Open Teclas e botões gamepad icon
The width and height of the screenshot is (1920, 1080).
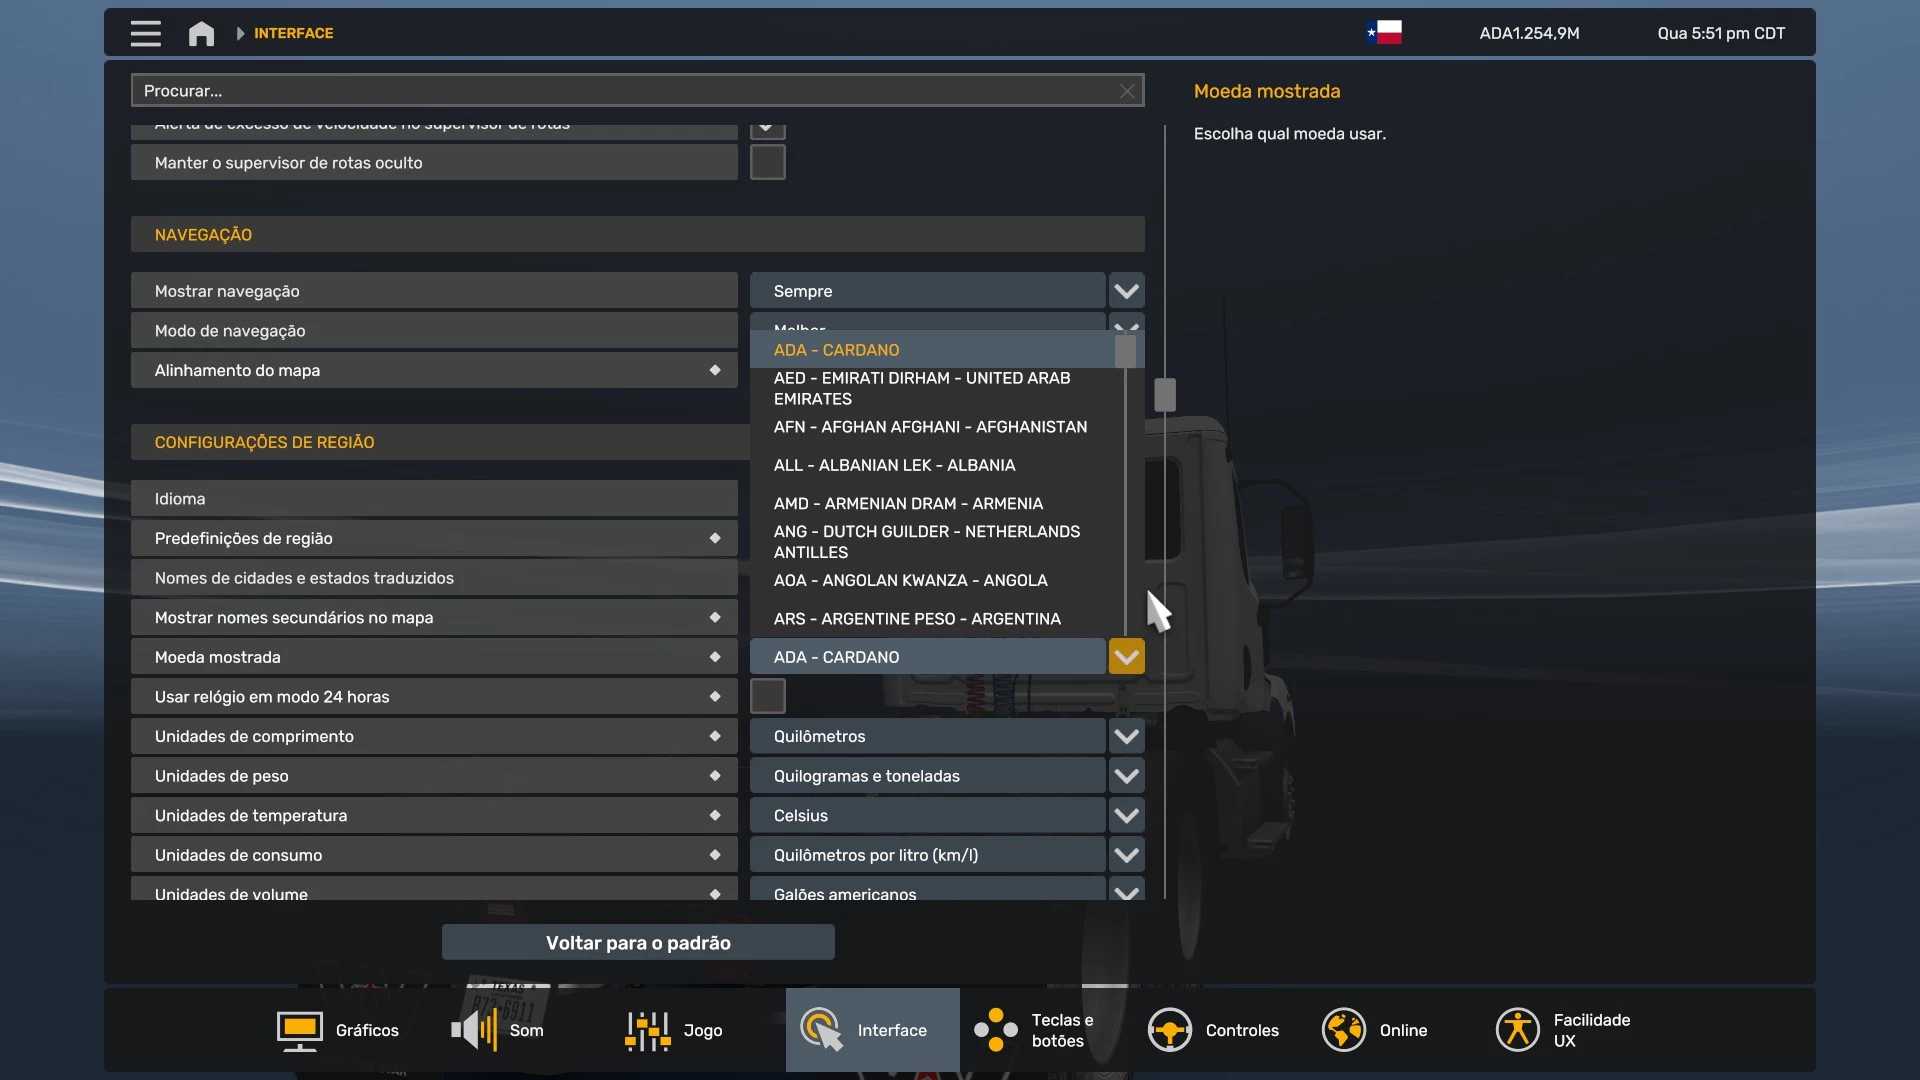996,1030
